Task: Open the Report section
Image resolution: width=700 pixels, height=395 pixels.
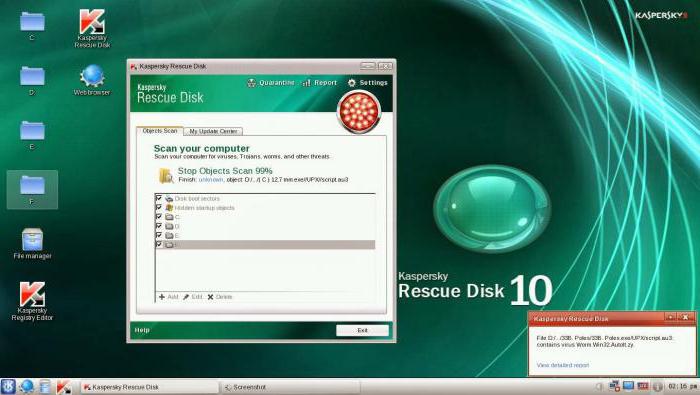Action: pyautogui.click(x=320, y=83)
